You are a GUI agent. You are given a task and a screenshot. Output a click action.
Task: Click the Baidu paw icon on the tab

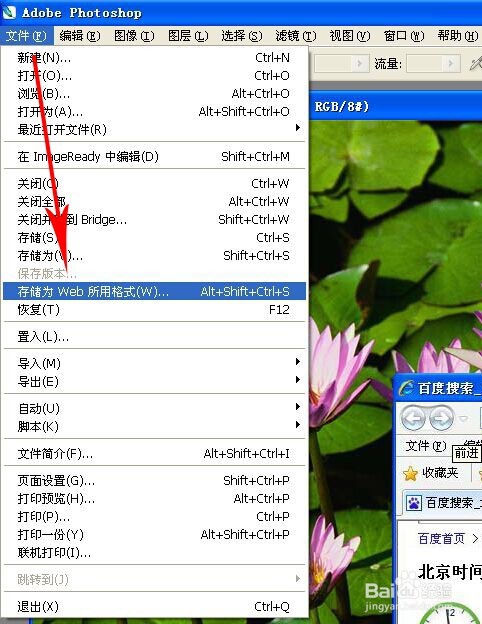point(414,503)
